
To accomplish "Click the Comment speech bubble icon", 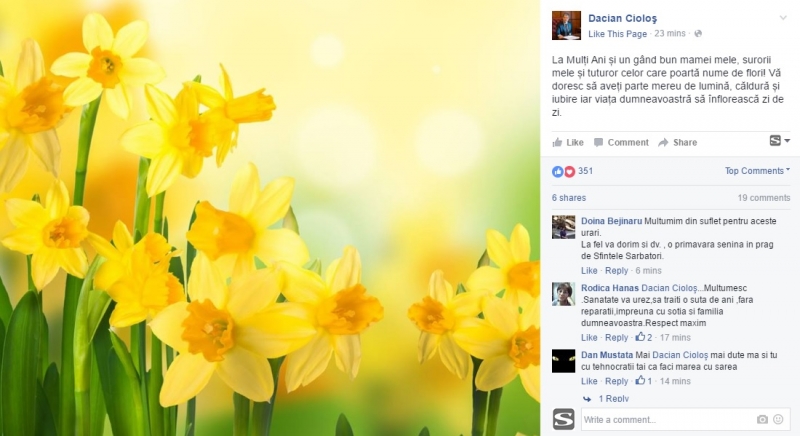I will click(598, 142).
